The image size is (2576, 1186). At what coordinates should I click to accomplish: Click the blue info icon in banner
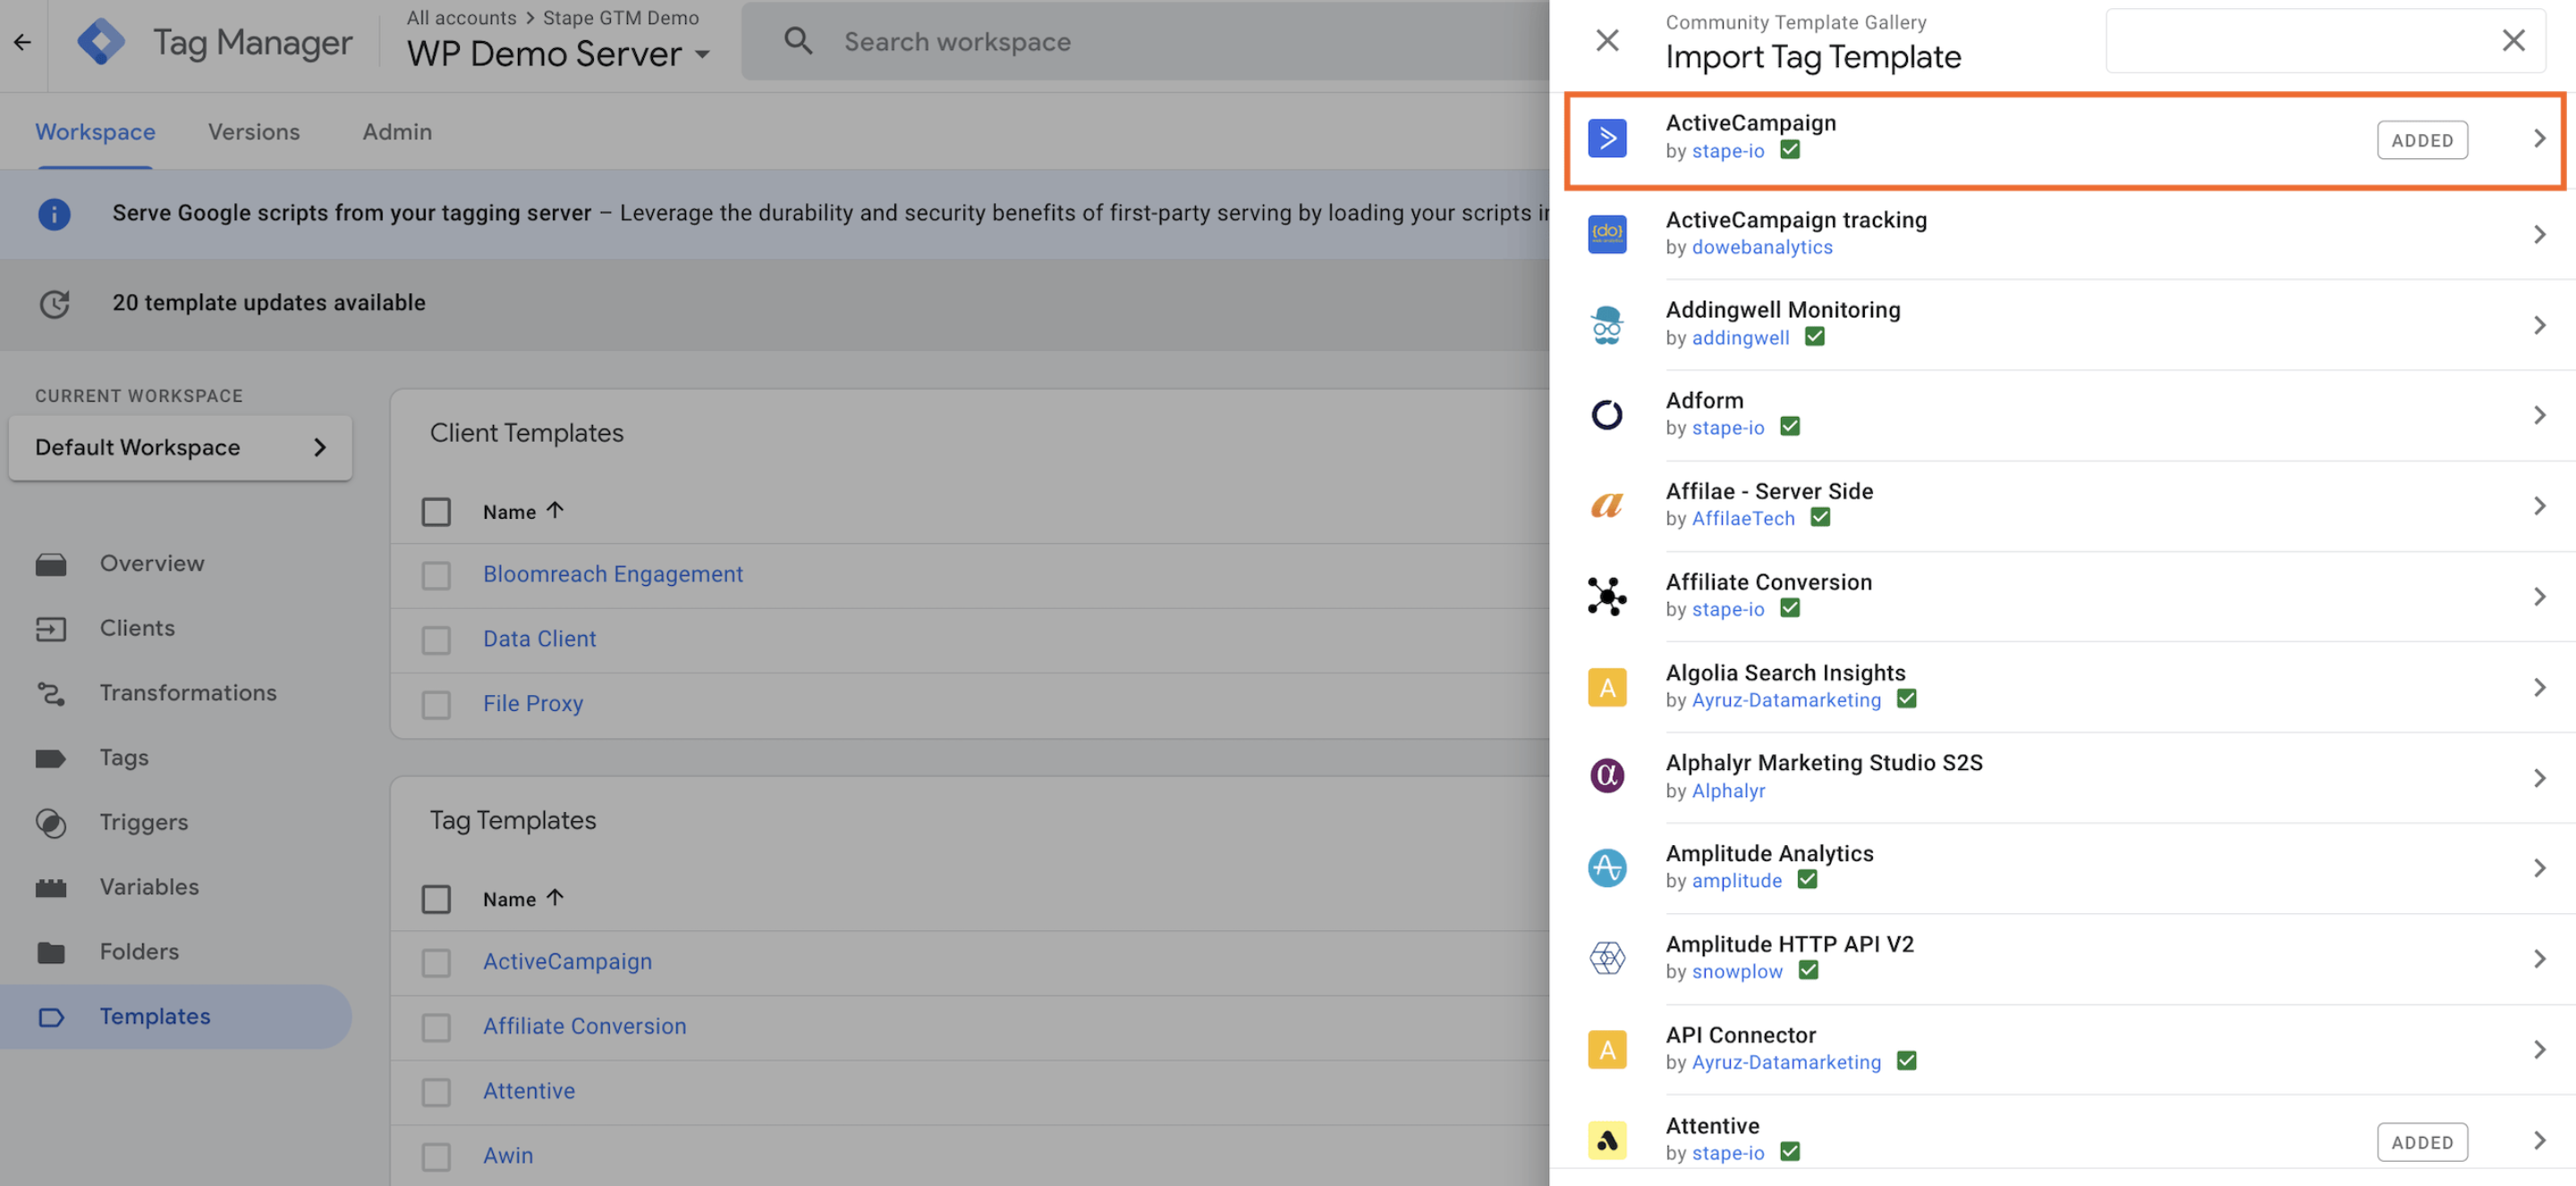pyautogui.click(x=54, y=213)
